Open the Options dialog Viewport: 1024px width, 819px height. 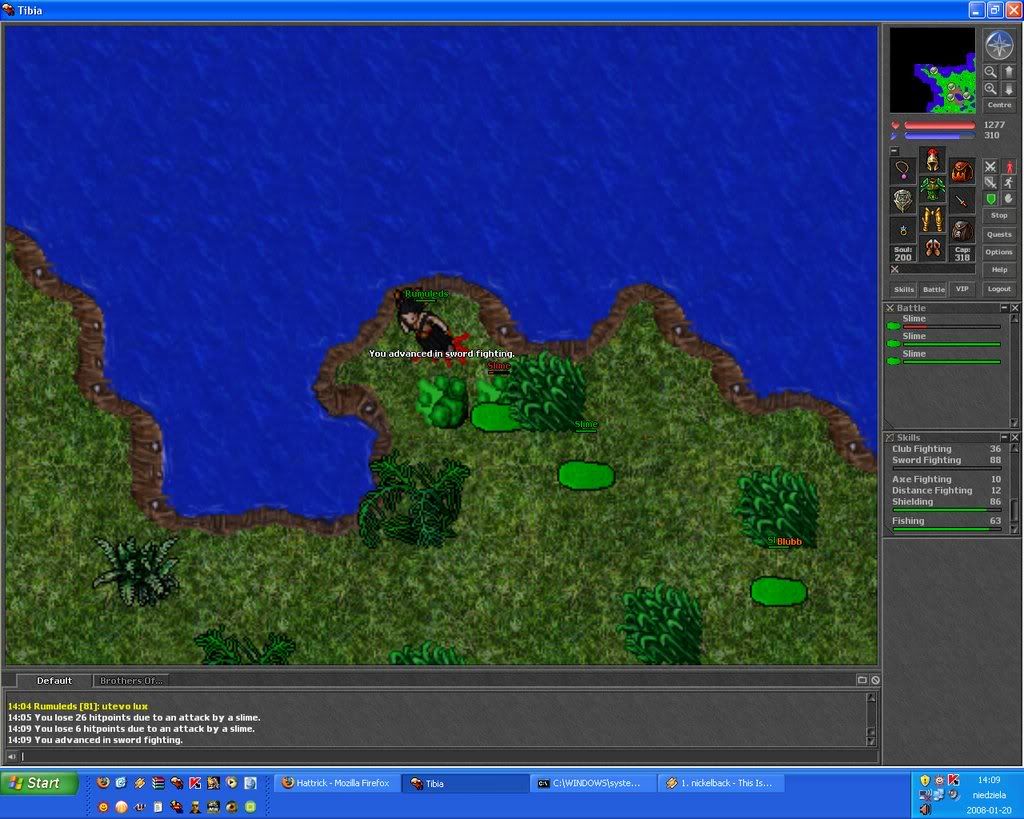tap(999, 252)
